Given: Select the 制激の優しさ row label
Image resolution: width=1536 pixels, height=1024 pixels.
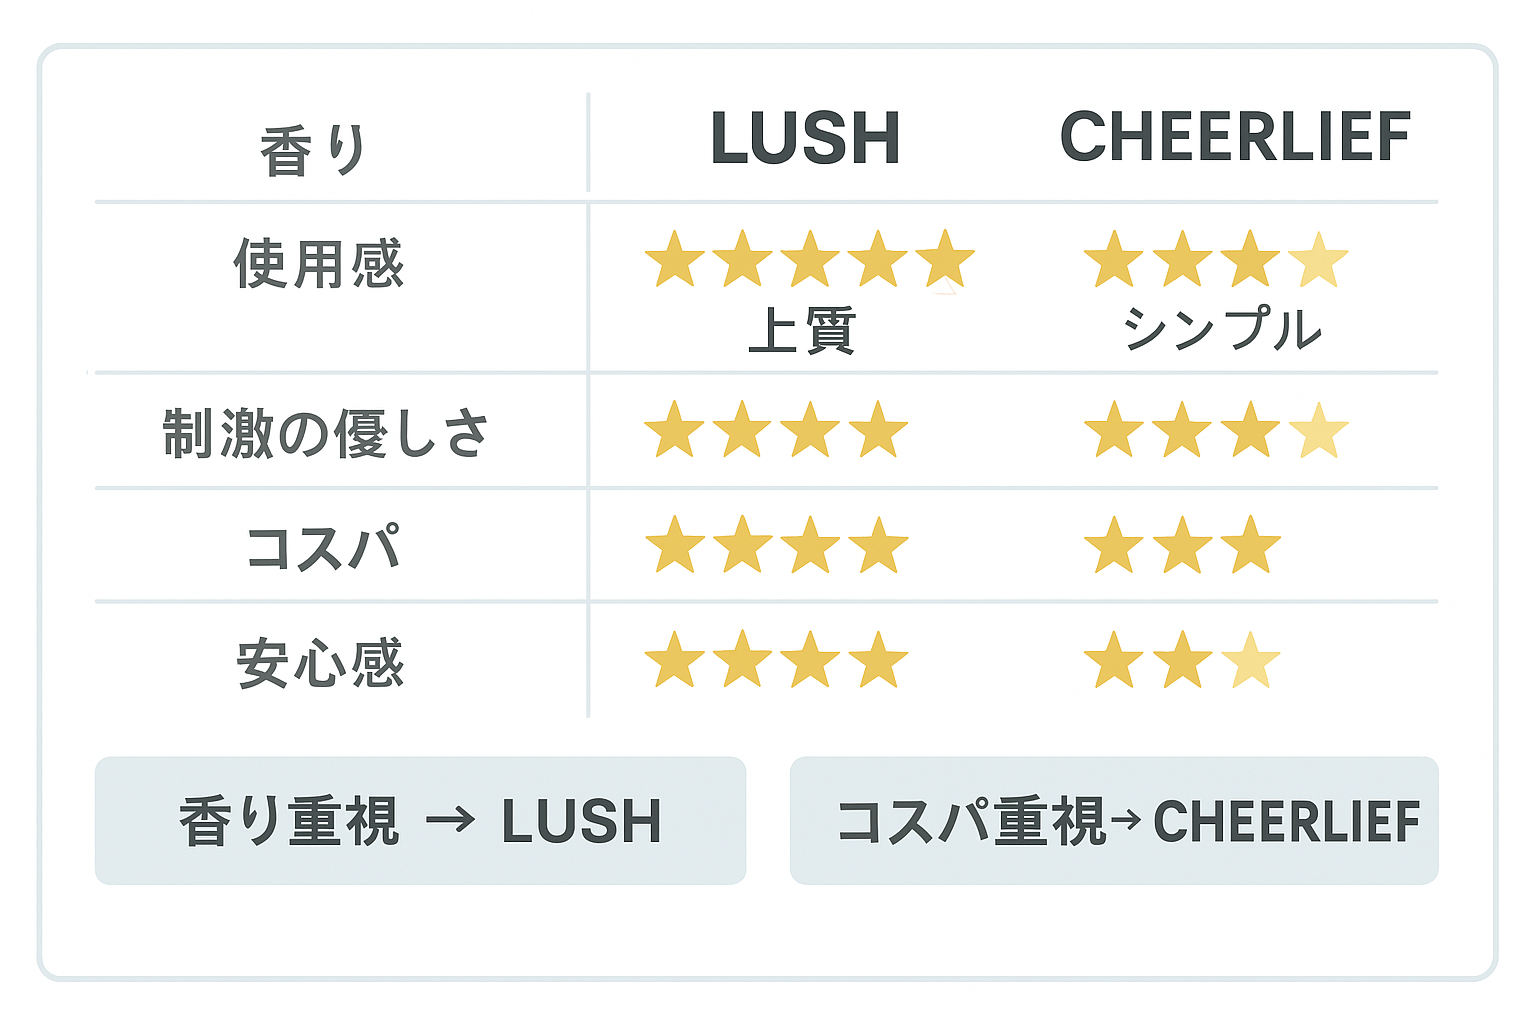Looking at the screenshot, I should [x=326, y=433].
